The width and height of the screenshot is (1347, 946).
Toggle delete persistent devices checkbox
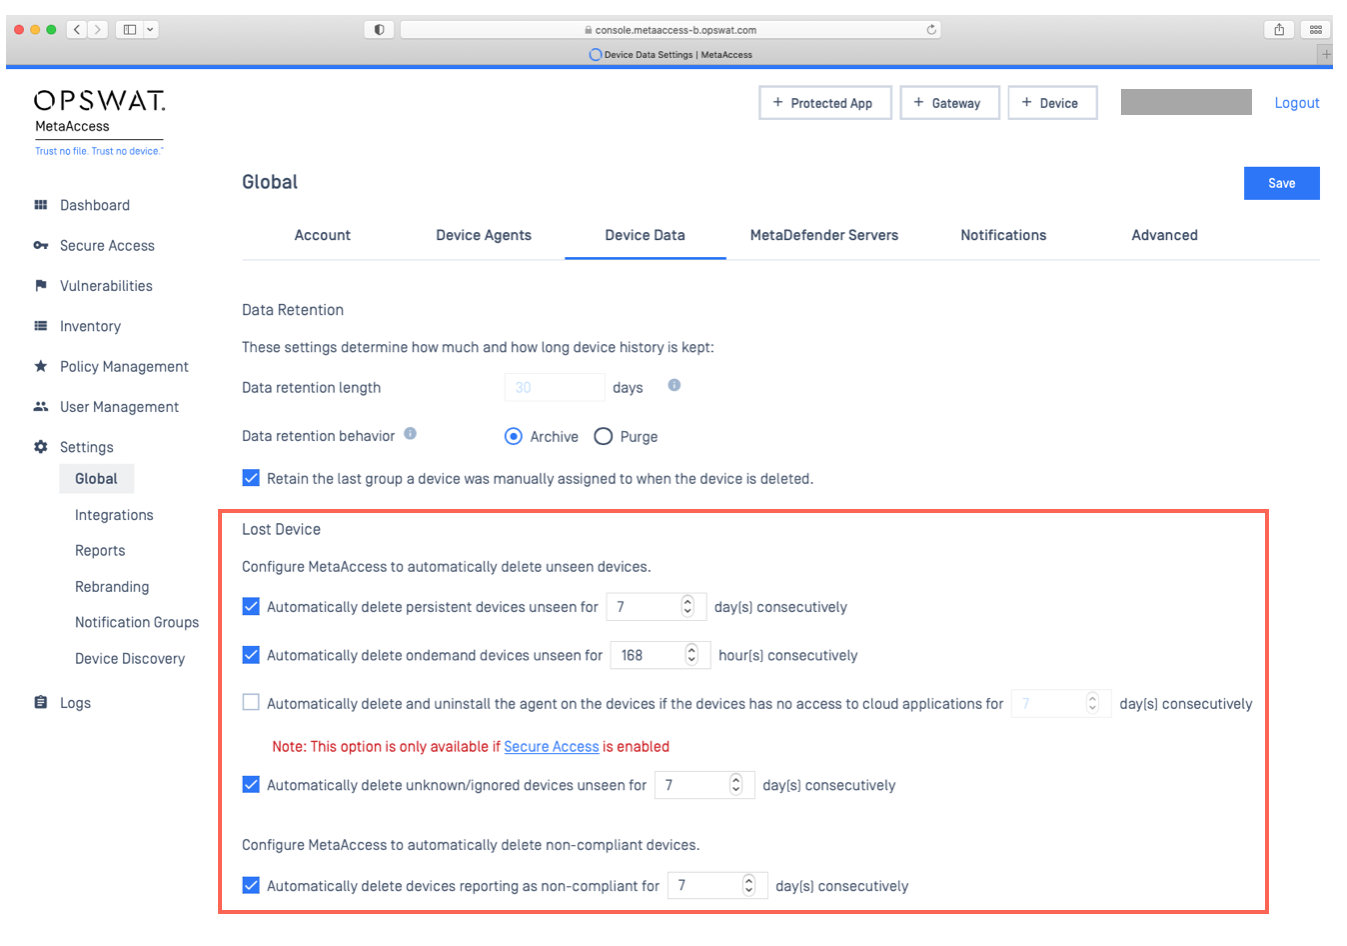pos(251,606)
